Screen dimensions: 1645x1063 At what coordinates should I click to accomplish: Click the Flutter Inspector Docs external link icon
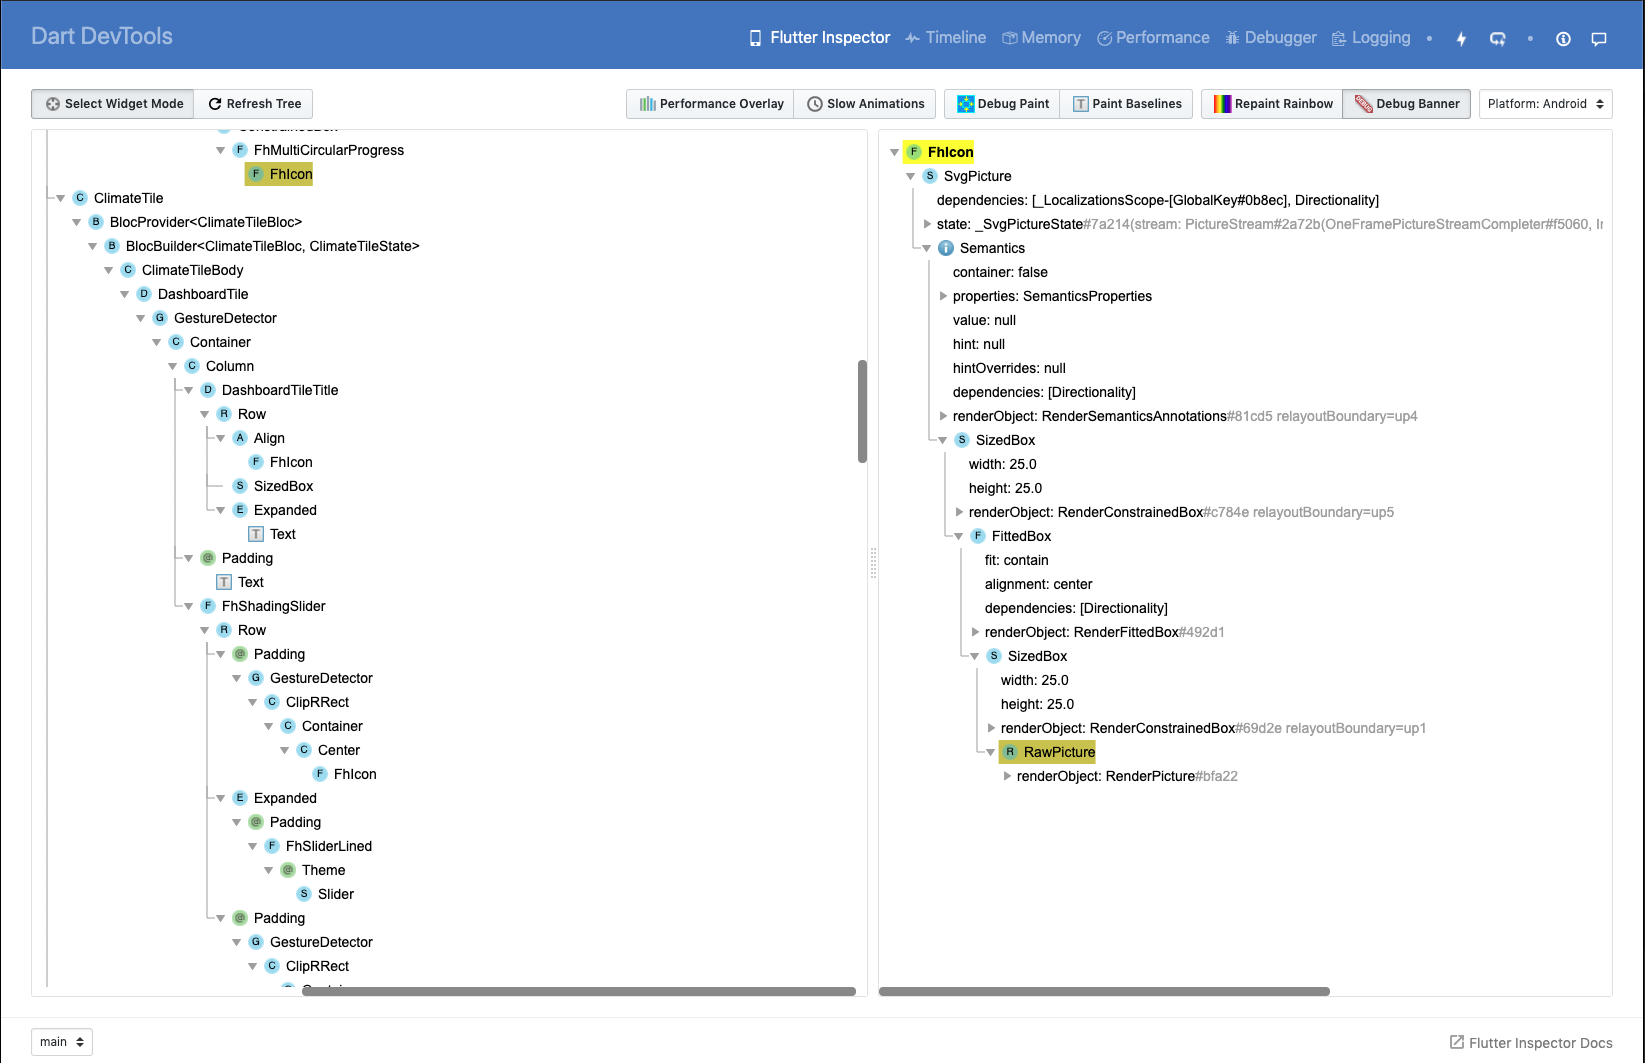tap(1457, 1042)
